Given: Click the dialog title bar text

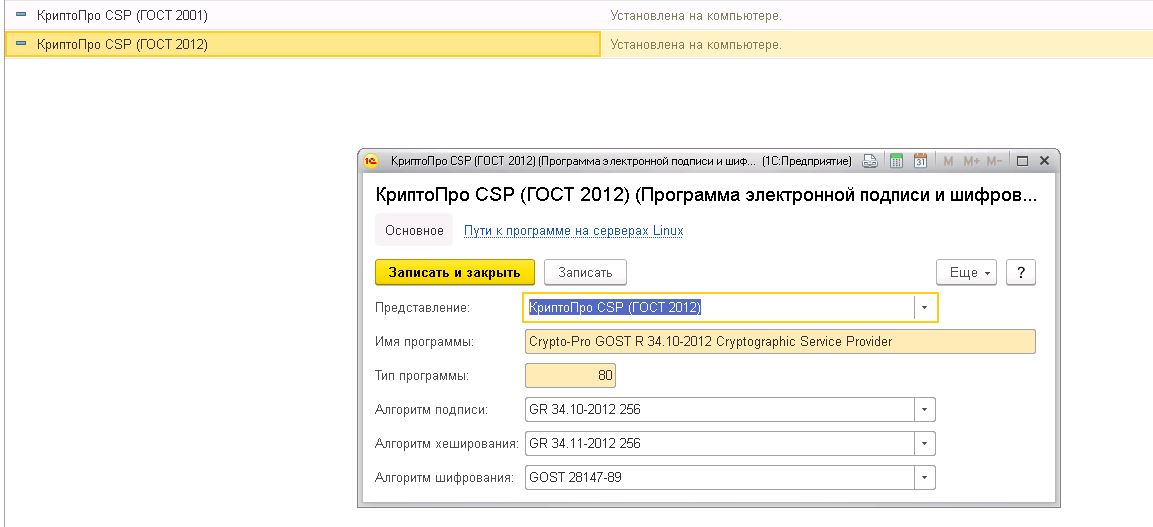Looking at the screenshot, I should pyautogui.click(x=620, y=161).
